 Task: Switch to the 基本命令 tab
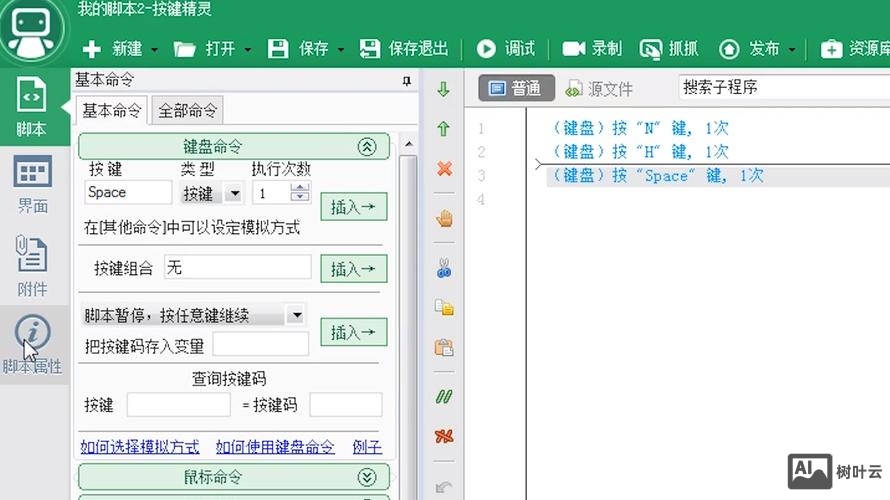click(x=112, y=110)
